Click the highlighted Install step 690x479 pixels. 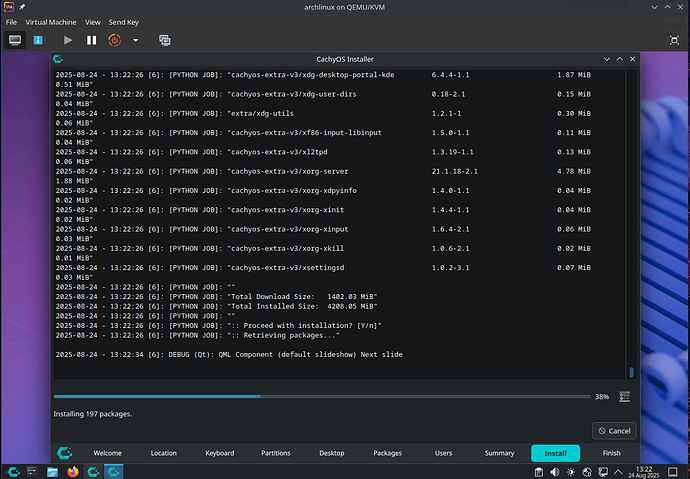pos(555,453)
